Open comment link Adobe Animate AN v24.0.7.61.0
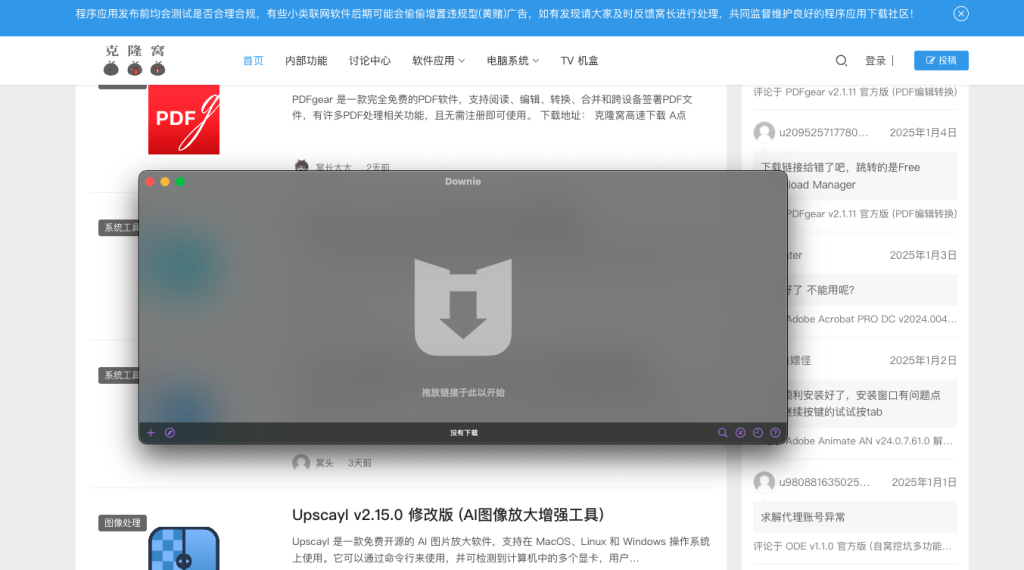The image size is (1024, 570). pos(869,441)
